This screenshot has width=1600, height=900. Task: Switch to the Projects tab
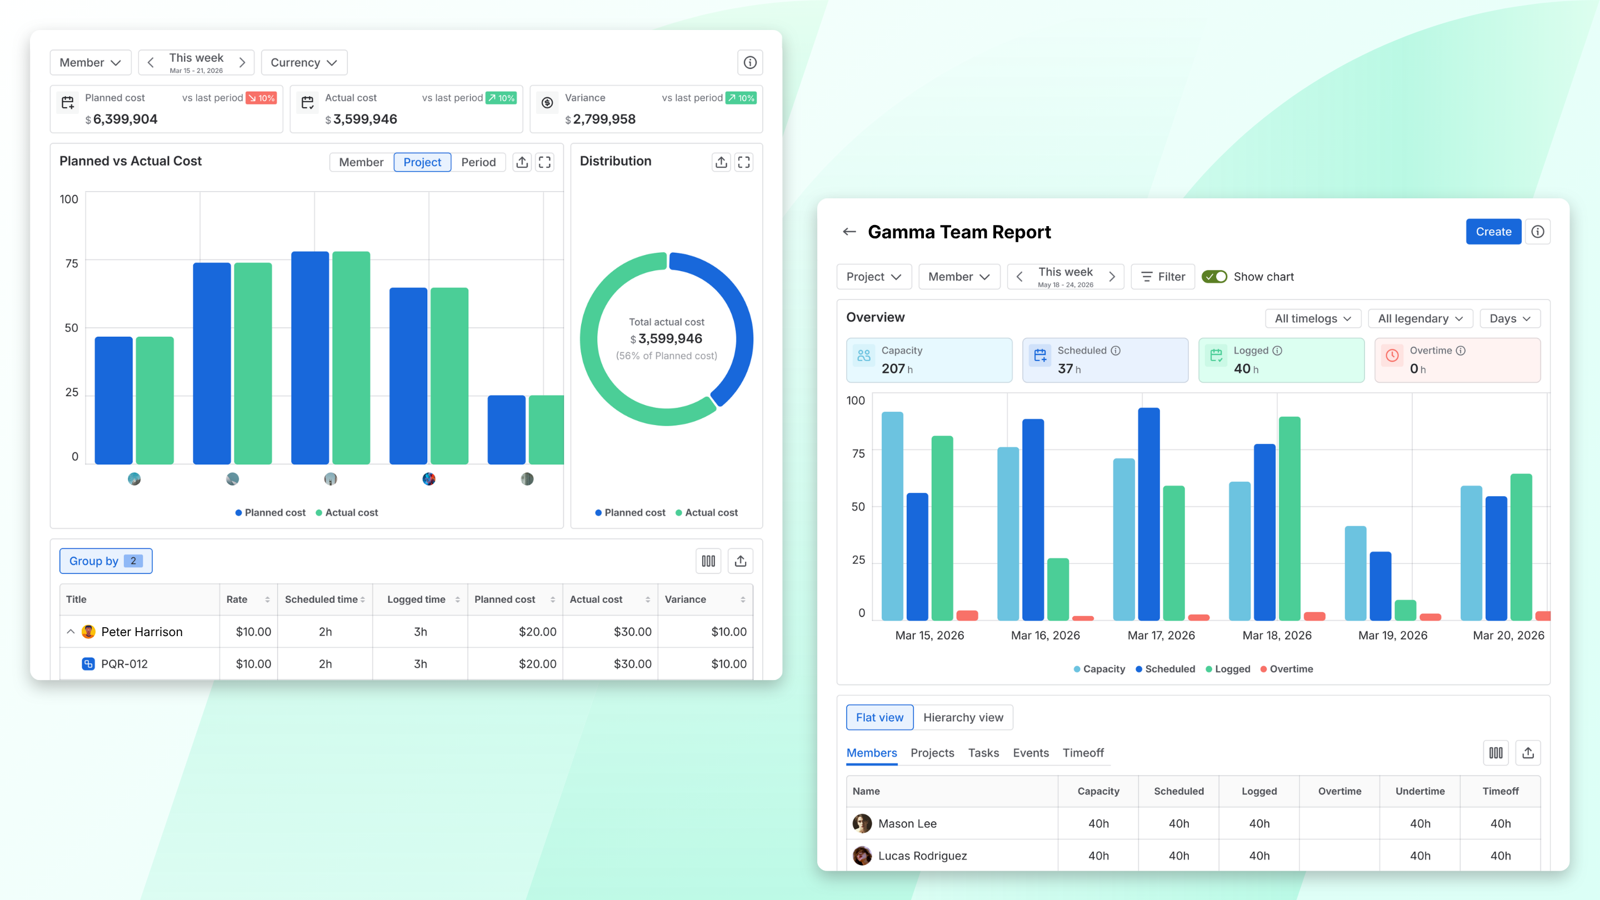coord(932,753)
